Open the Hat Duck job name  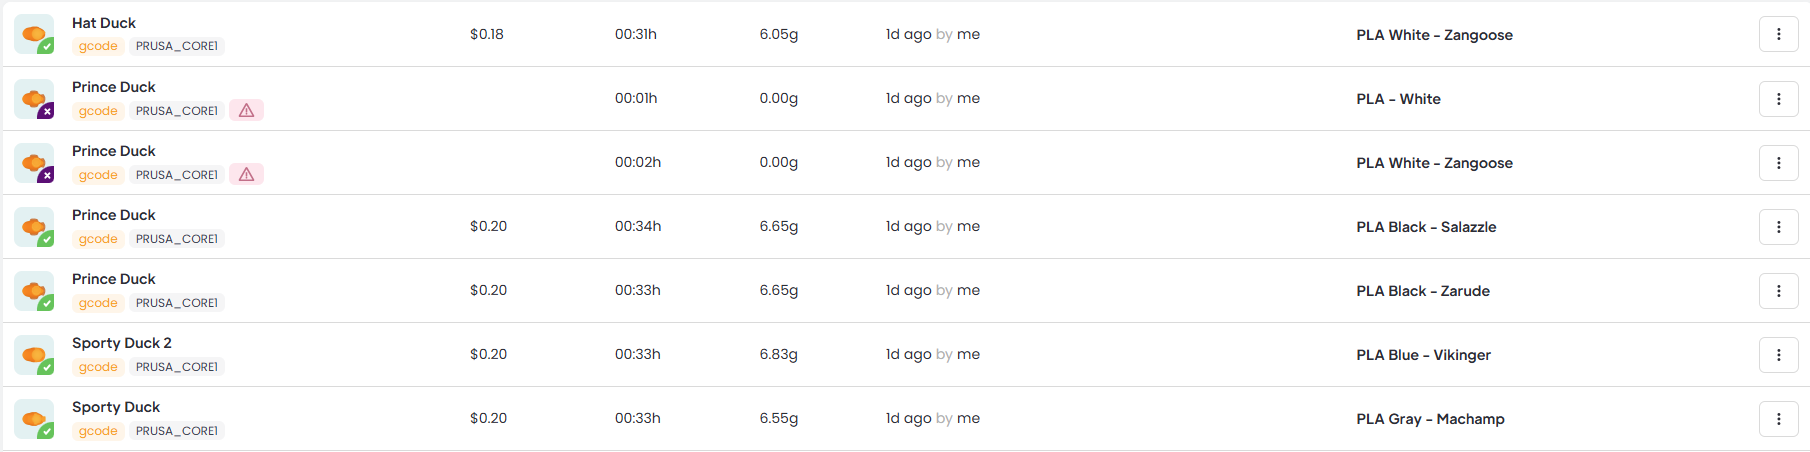click(104, 23)
